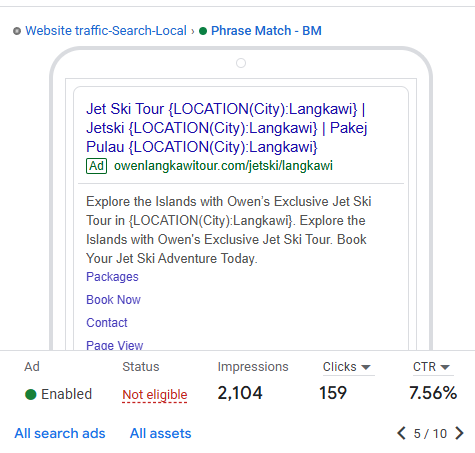The width and height of the screenshot is (475, 453).
Task: Click the Impressions column header
Action: pyautogui.click(x=253, y=367)
